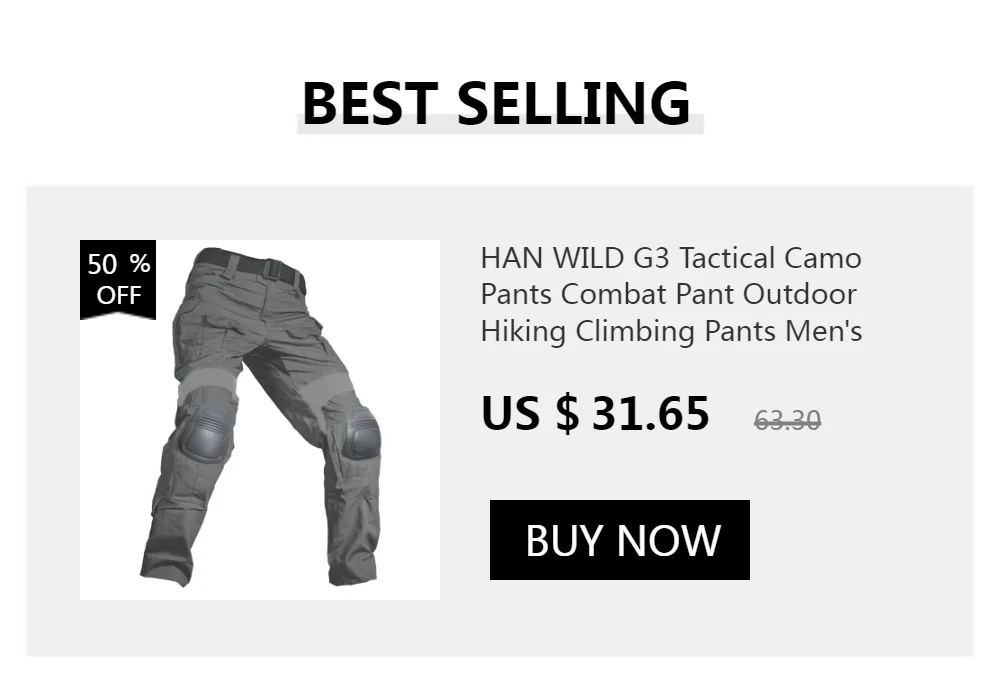Select the 'Hiking Climbing Pants Men's' title line
The height and width of the screenshot is (700, 1000).
pyautogui.click(x=672, y=332)
